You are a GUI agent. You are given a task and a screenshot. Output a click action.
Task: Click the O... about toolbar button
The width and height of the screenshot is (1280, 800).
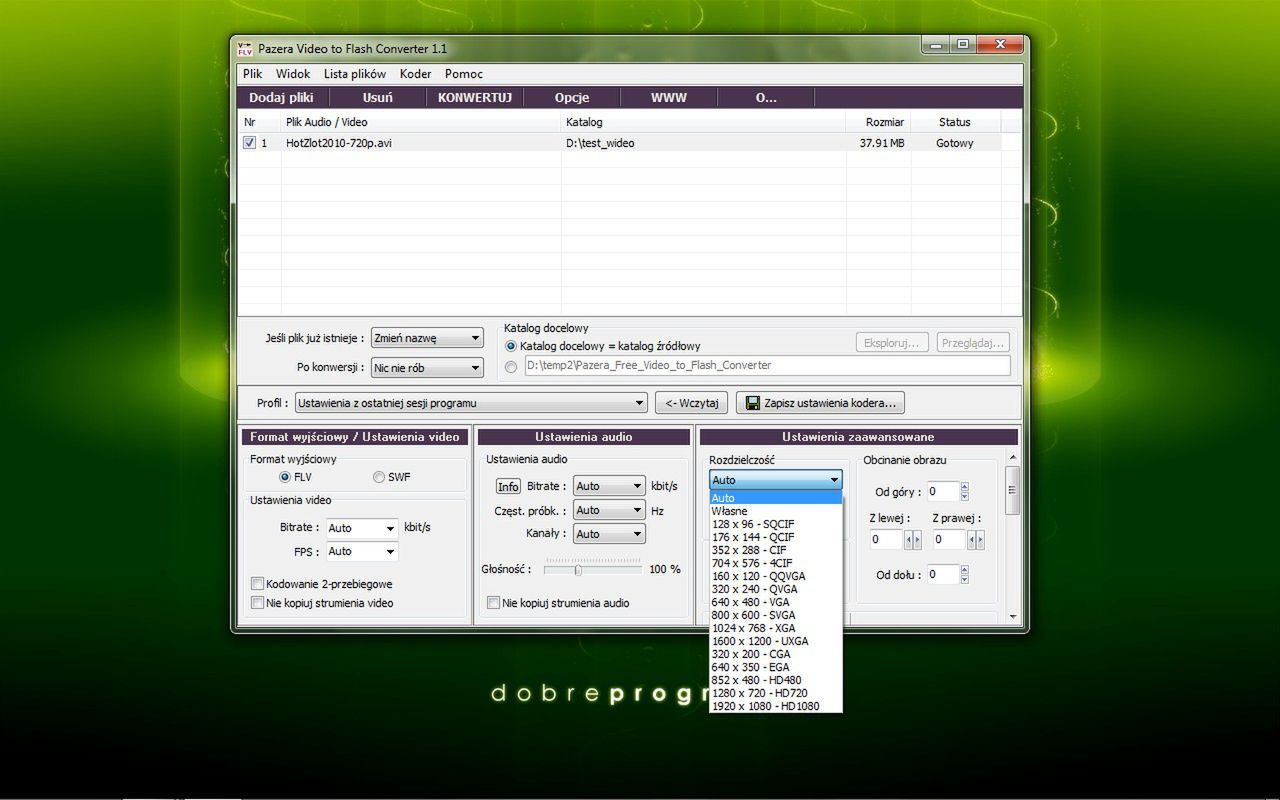click(766, 97)
